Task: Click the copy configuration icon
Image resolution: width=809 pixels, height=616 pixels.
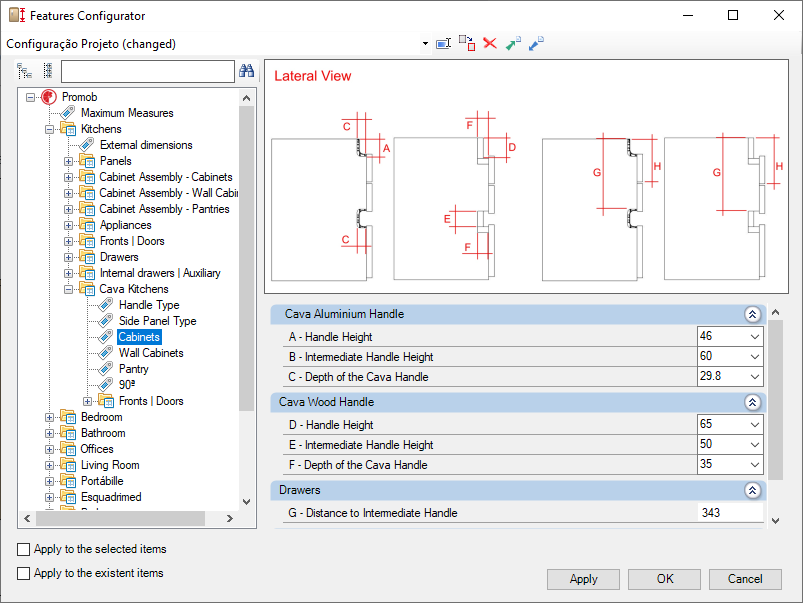Action: pos(466,44)
